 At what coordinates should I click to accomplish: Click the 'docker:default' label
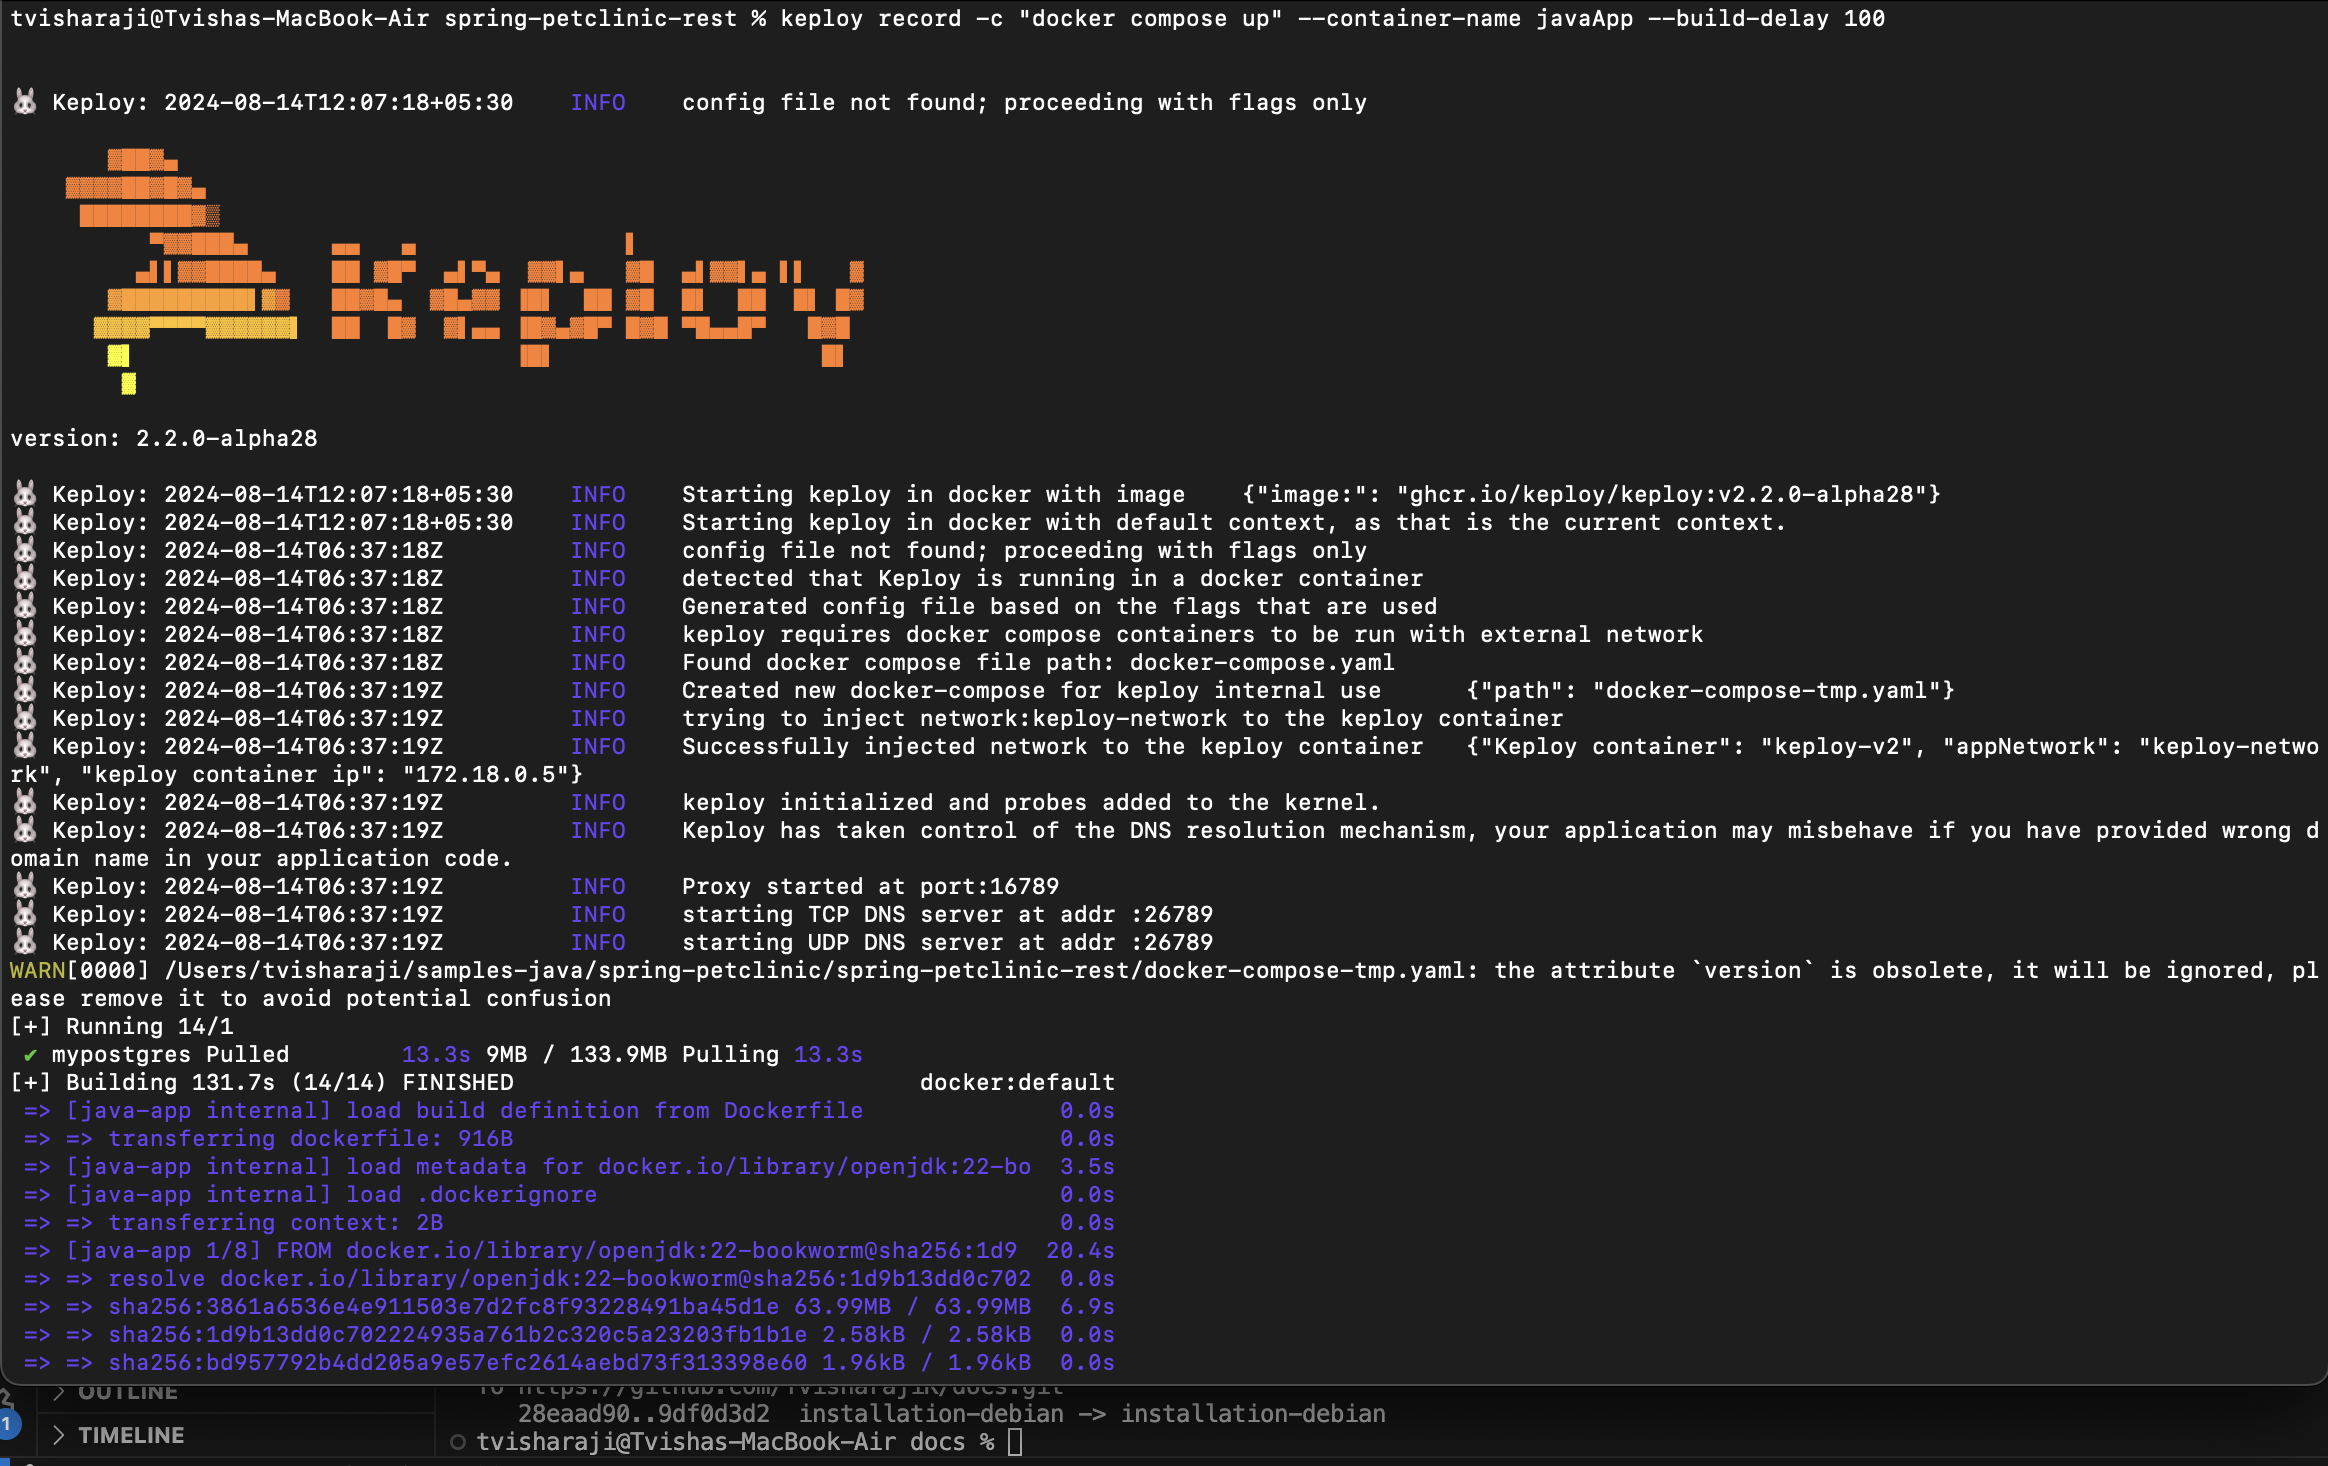(1017, 1082)
